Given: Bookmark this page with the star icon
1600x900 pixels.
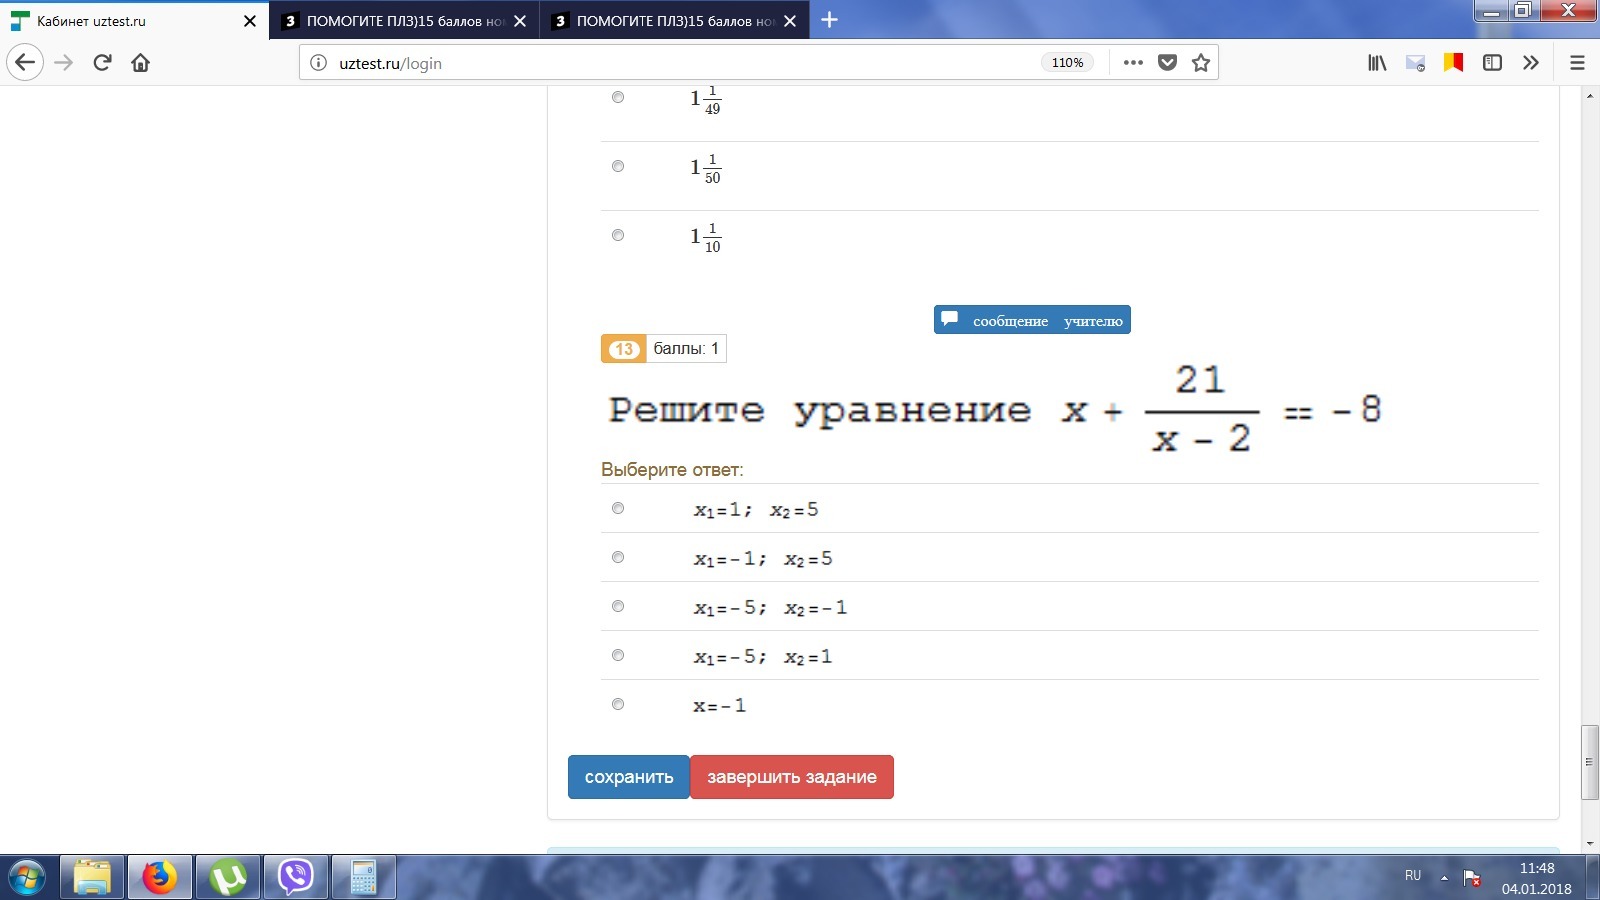Looking at the screenshot, I should (1201, 63).
